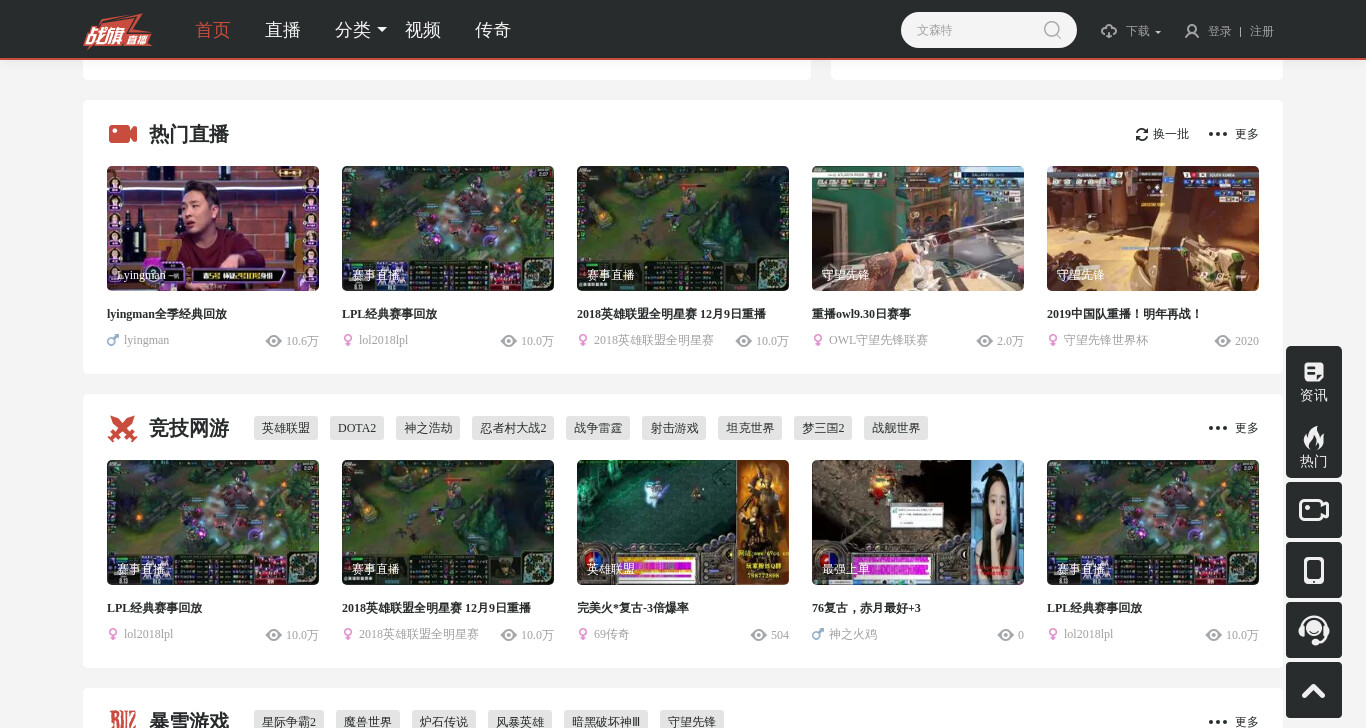This screenshot has height=728, width=1366.
Task: Click the 暴雪游戏 Blizzard logo icon
Action: pyautogui.click(x=122, y=721)
